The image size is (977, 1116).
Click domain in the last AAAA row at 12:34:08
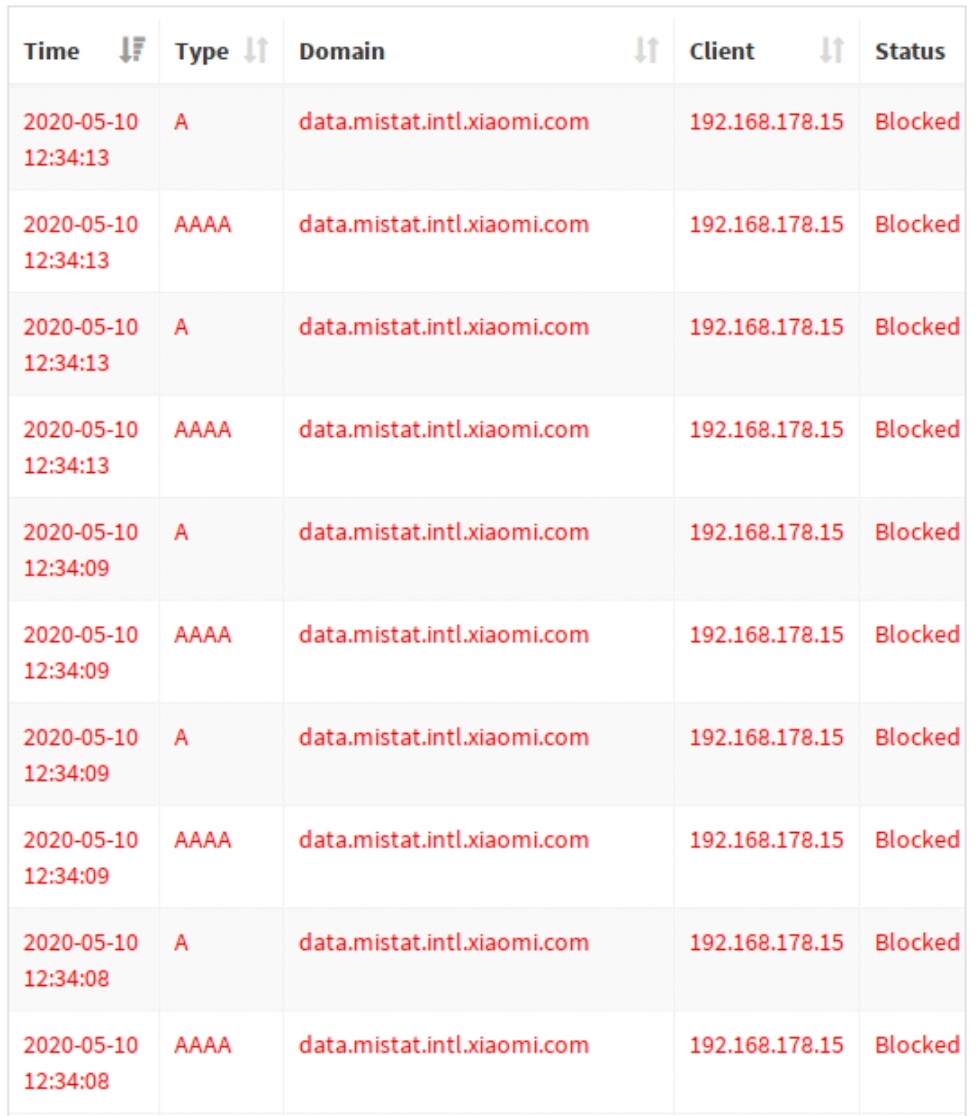click(443, 1045)
